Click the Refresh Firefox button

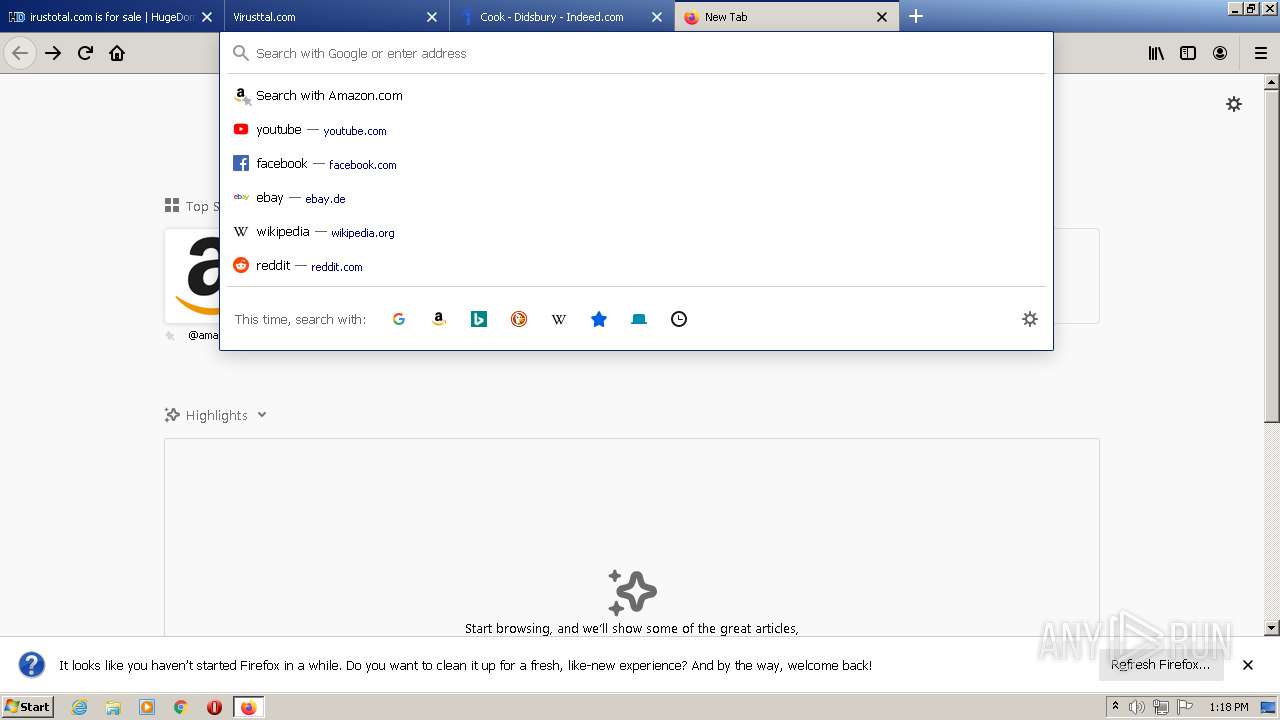point(1161,665)
